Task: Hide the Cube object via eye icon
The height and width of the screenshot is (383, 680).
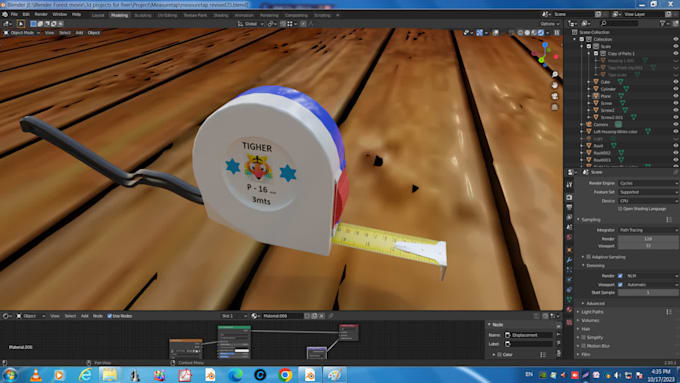Action: (675, 82)
